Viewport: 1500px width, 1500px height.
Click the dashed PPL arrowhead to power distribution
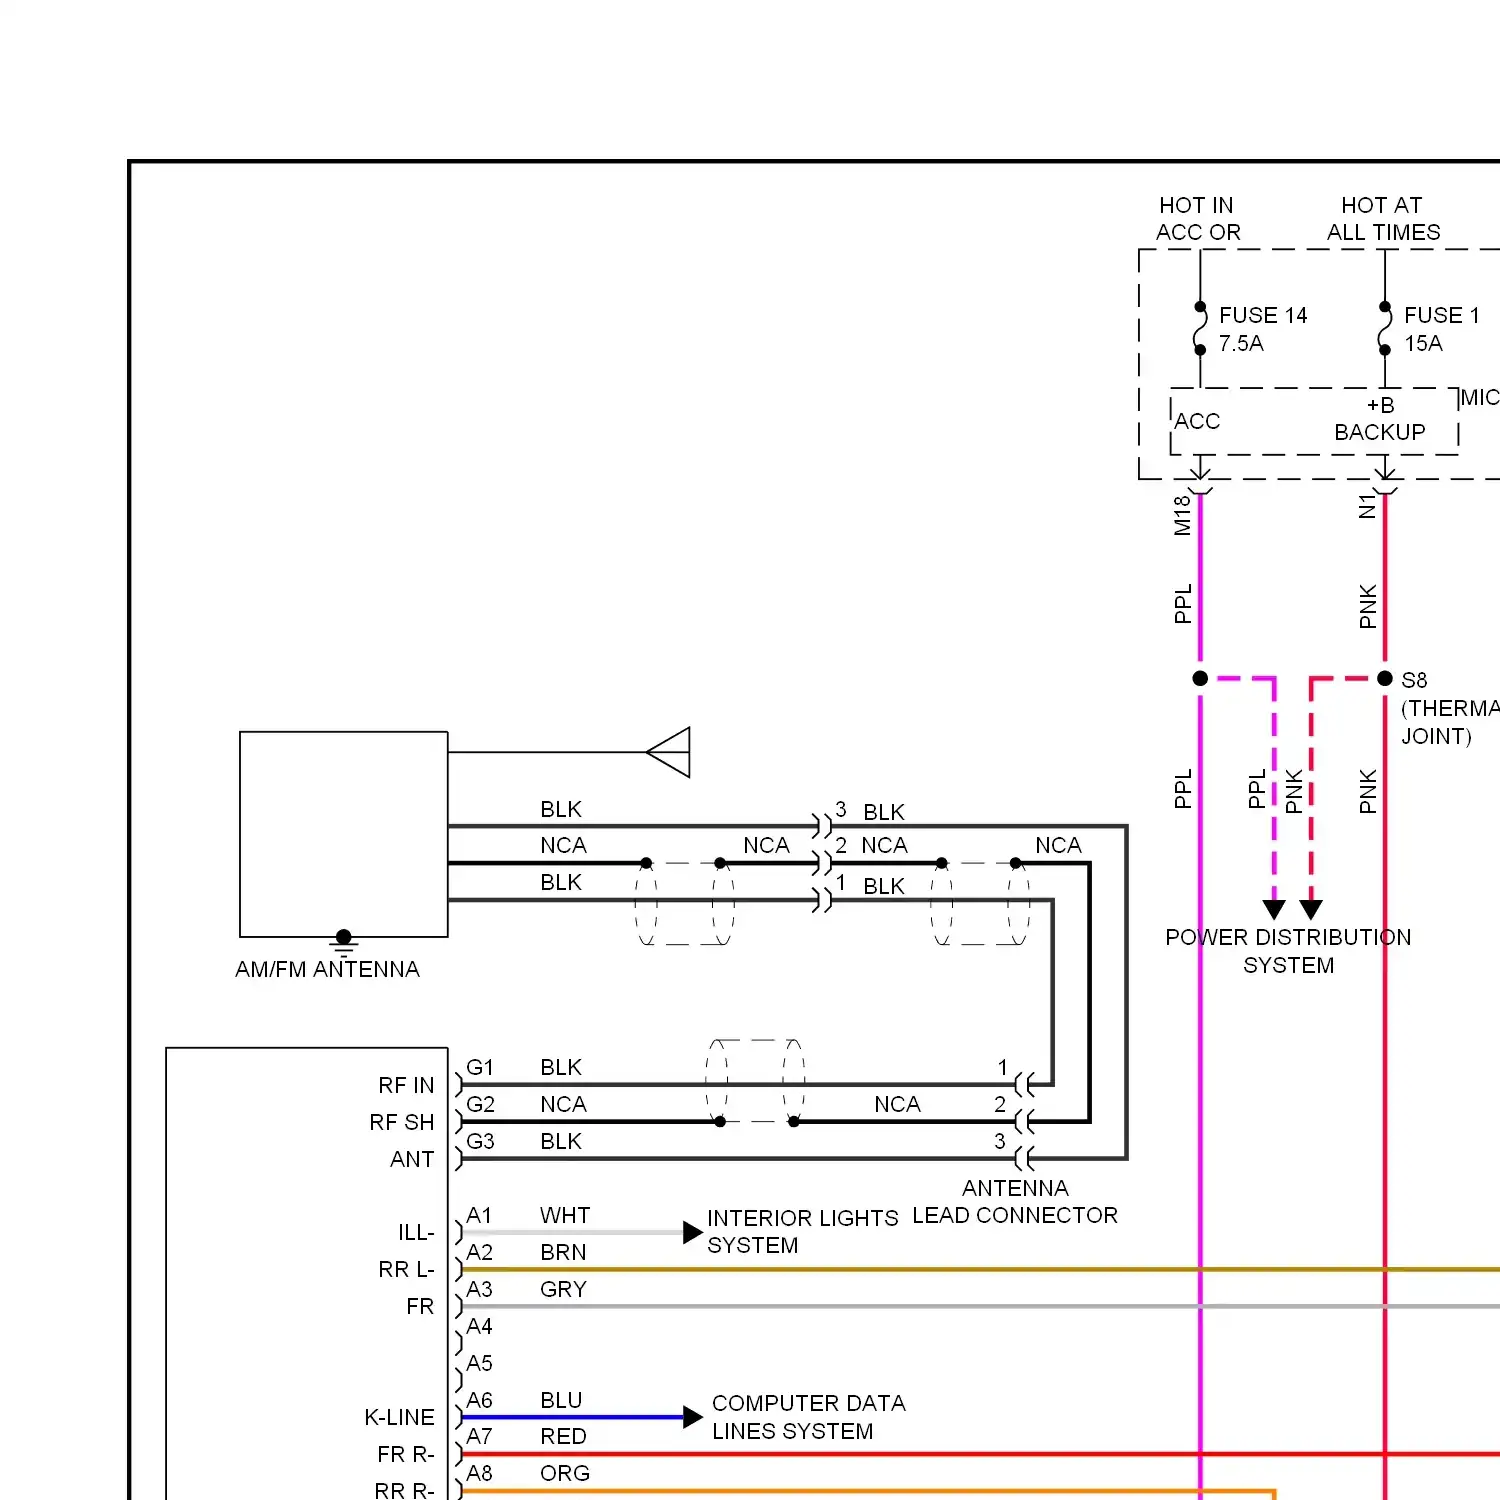click(x=1274, y=909)
